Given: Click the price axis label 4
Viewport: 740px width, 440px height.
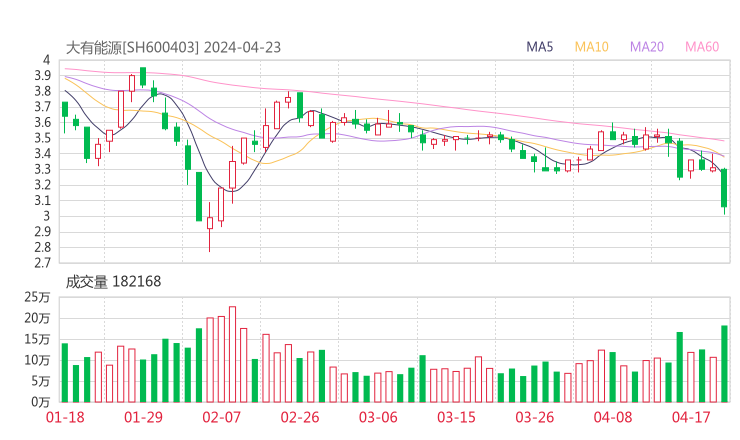Looking at the screenshot, I should coord(46,60).
